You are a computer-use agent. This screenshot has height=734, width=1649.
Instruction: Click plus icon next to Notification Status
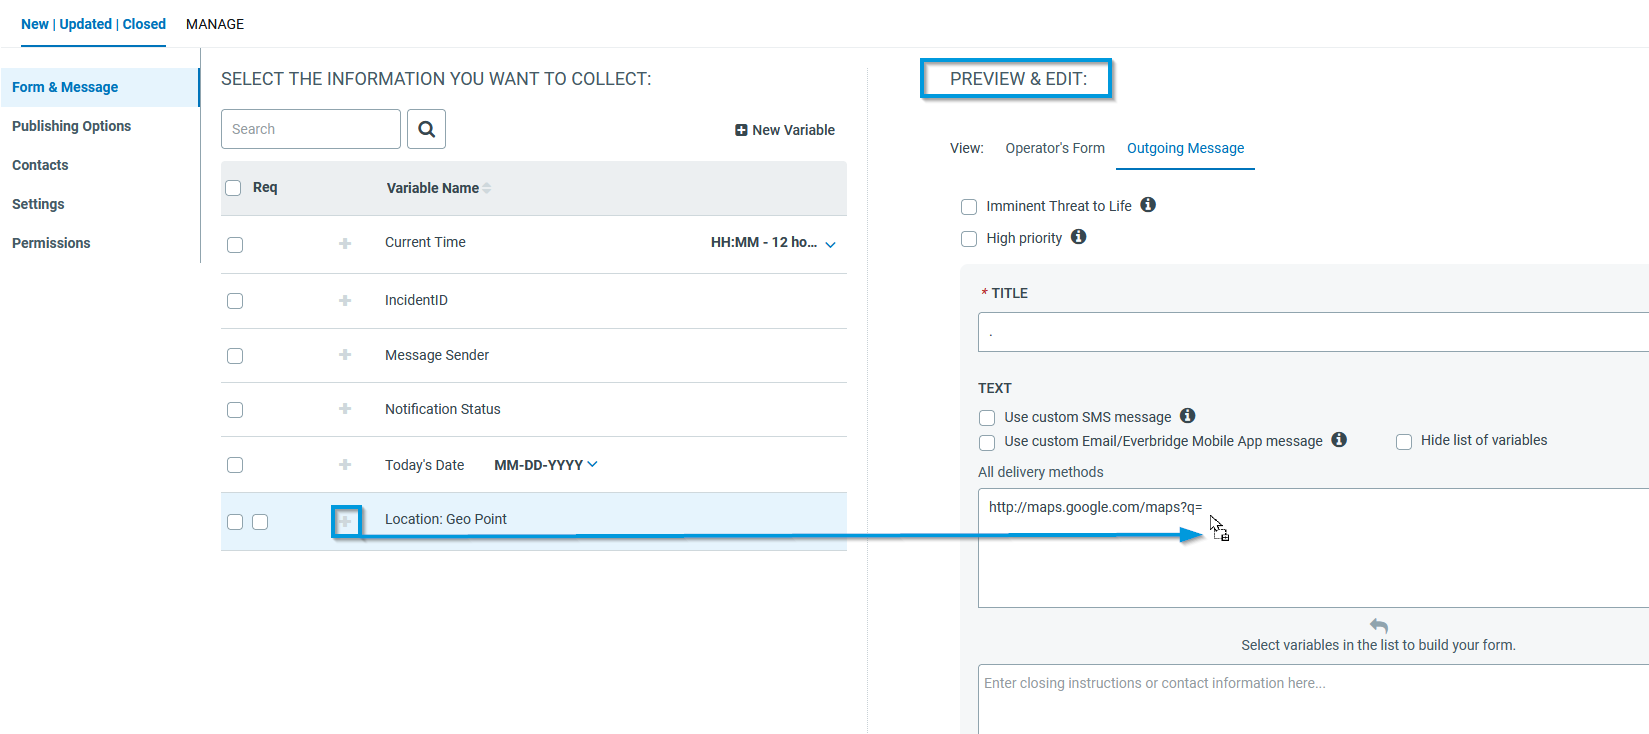(345, 409)
